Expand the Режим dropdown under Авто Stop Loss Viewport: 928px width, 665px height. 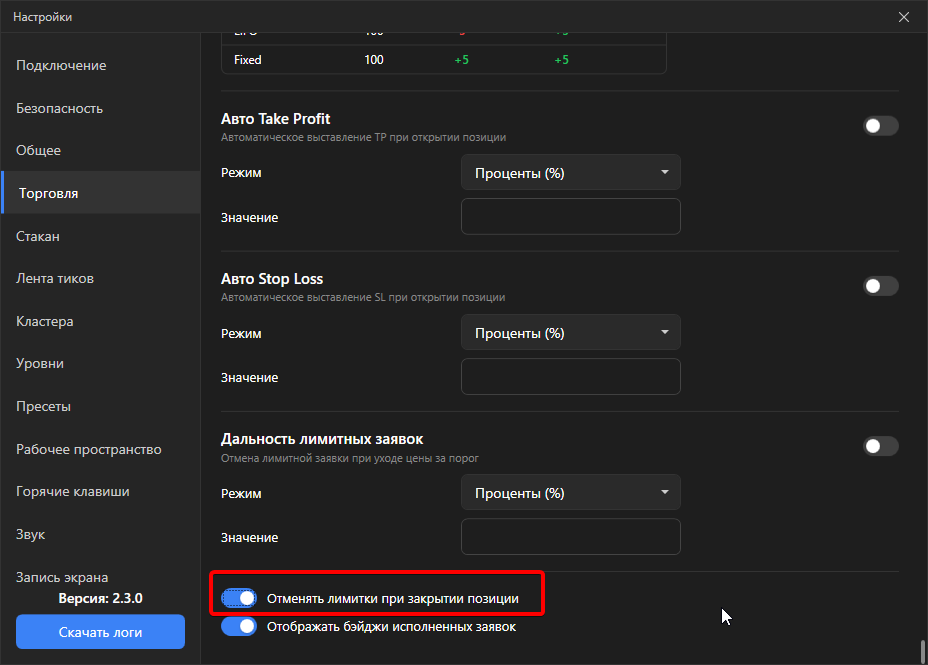pyautogui.click(x=571, y=332)
